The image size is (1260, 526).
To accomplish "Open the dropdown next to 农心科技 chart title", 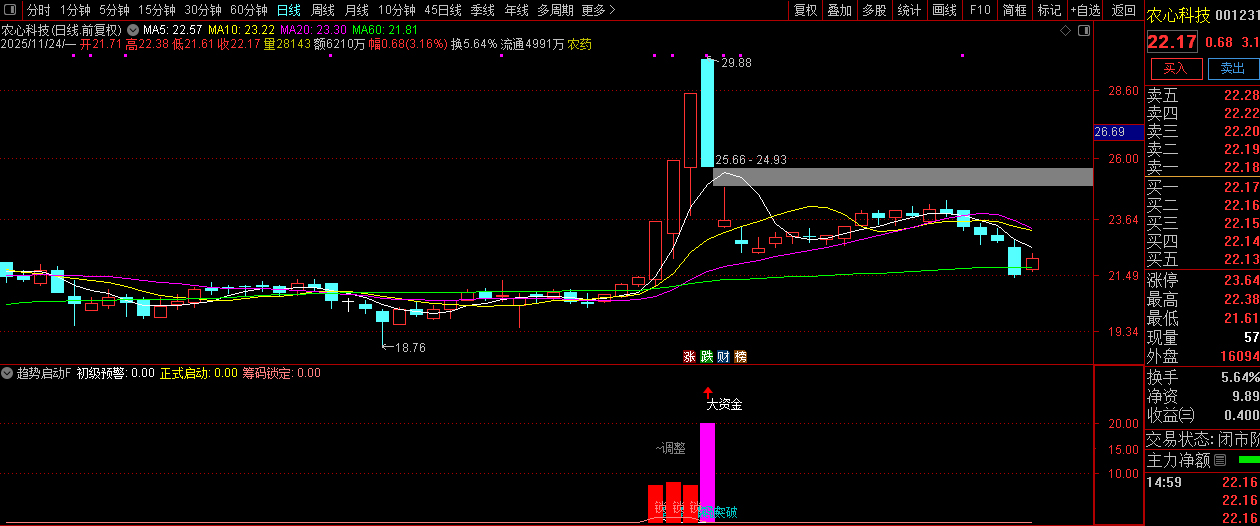I will coord(133,30).
